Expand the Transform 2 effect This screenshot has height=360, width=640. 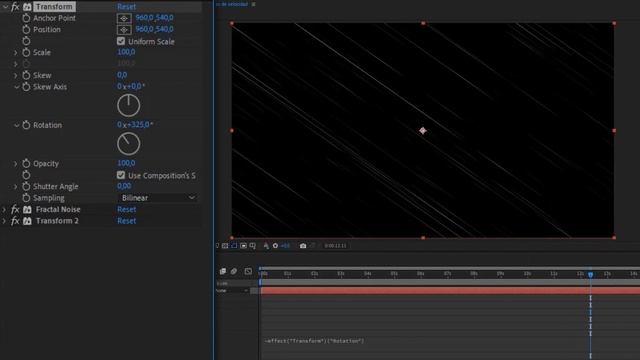pos(4,221)
